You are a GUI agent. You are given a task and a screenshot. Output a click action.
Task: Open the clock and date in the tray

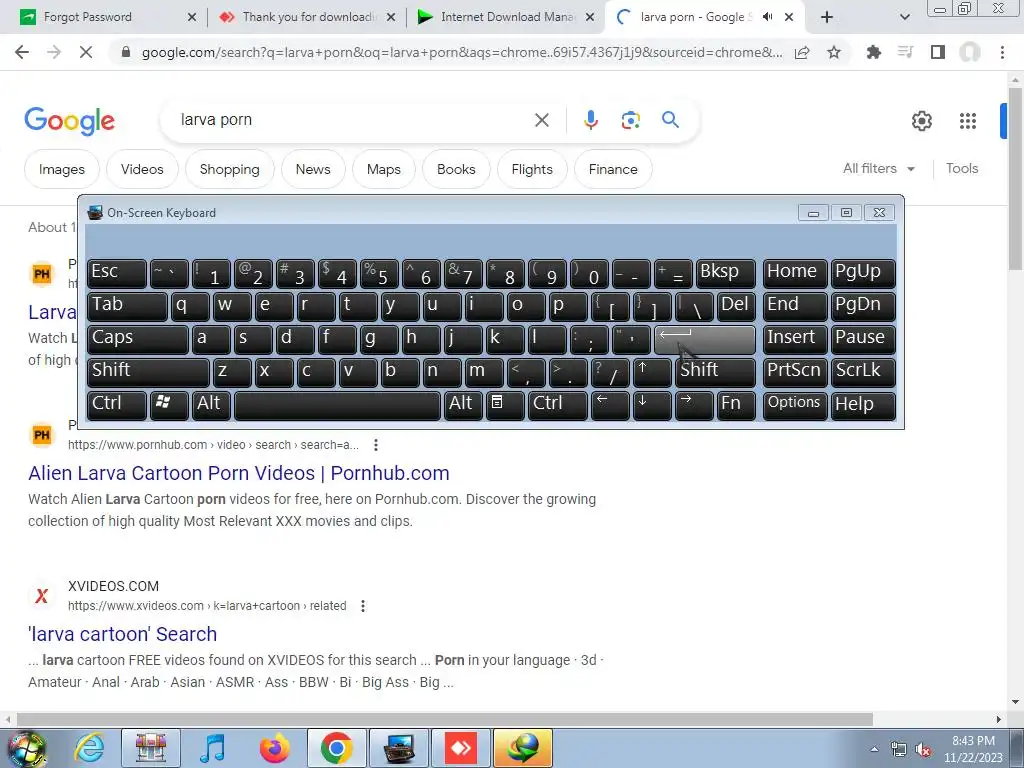(973, 749)
